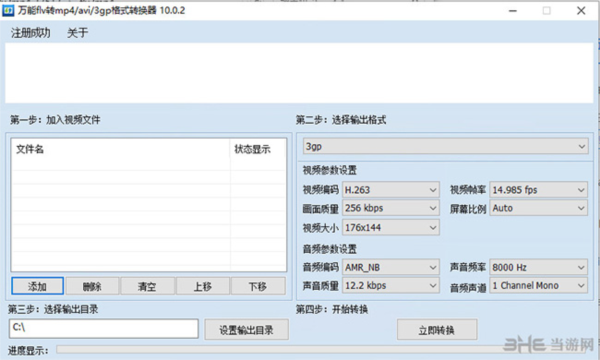Screen dimensions: 600x360
Task: Click the 状态显示 column header
Action: click(x=258, y=149)
